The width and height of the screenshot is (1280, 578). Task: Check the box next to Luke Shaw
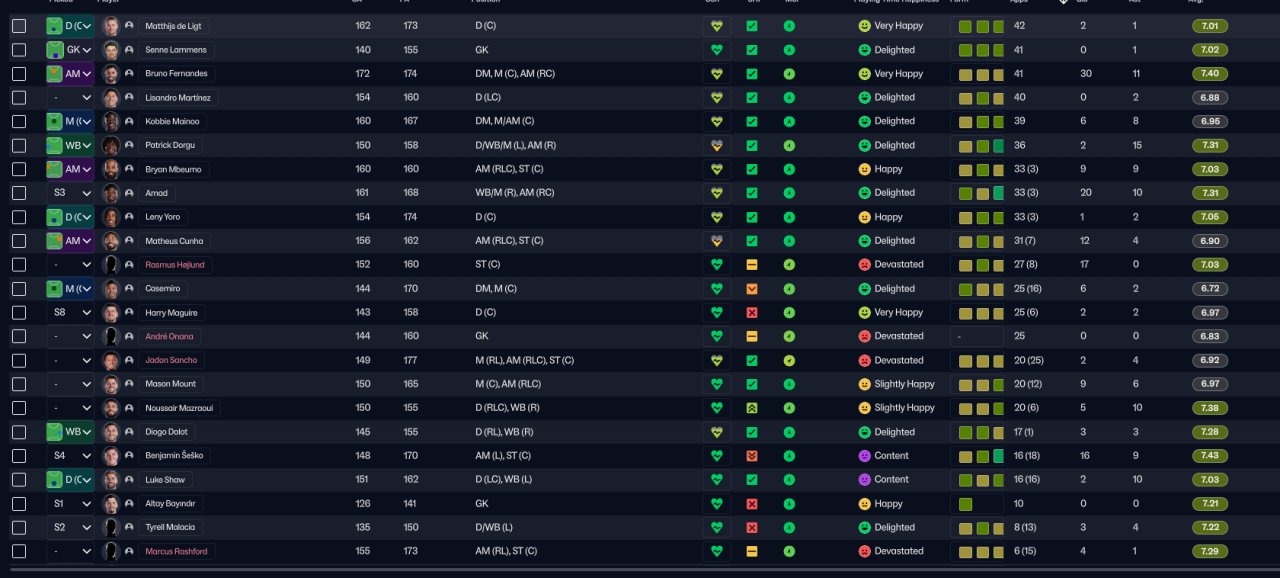click(19, 480)
